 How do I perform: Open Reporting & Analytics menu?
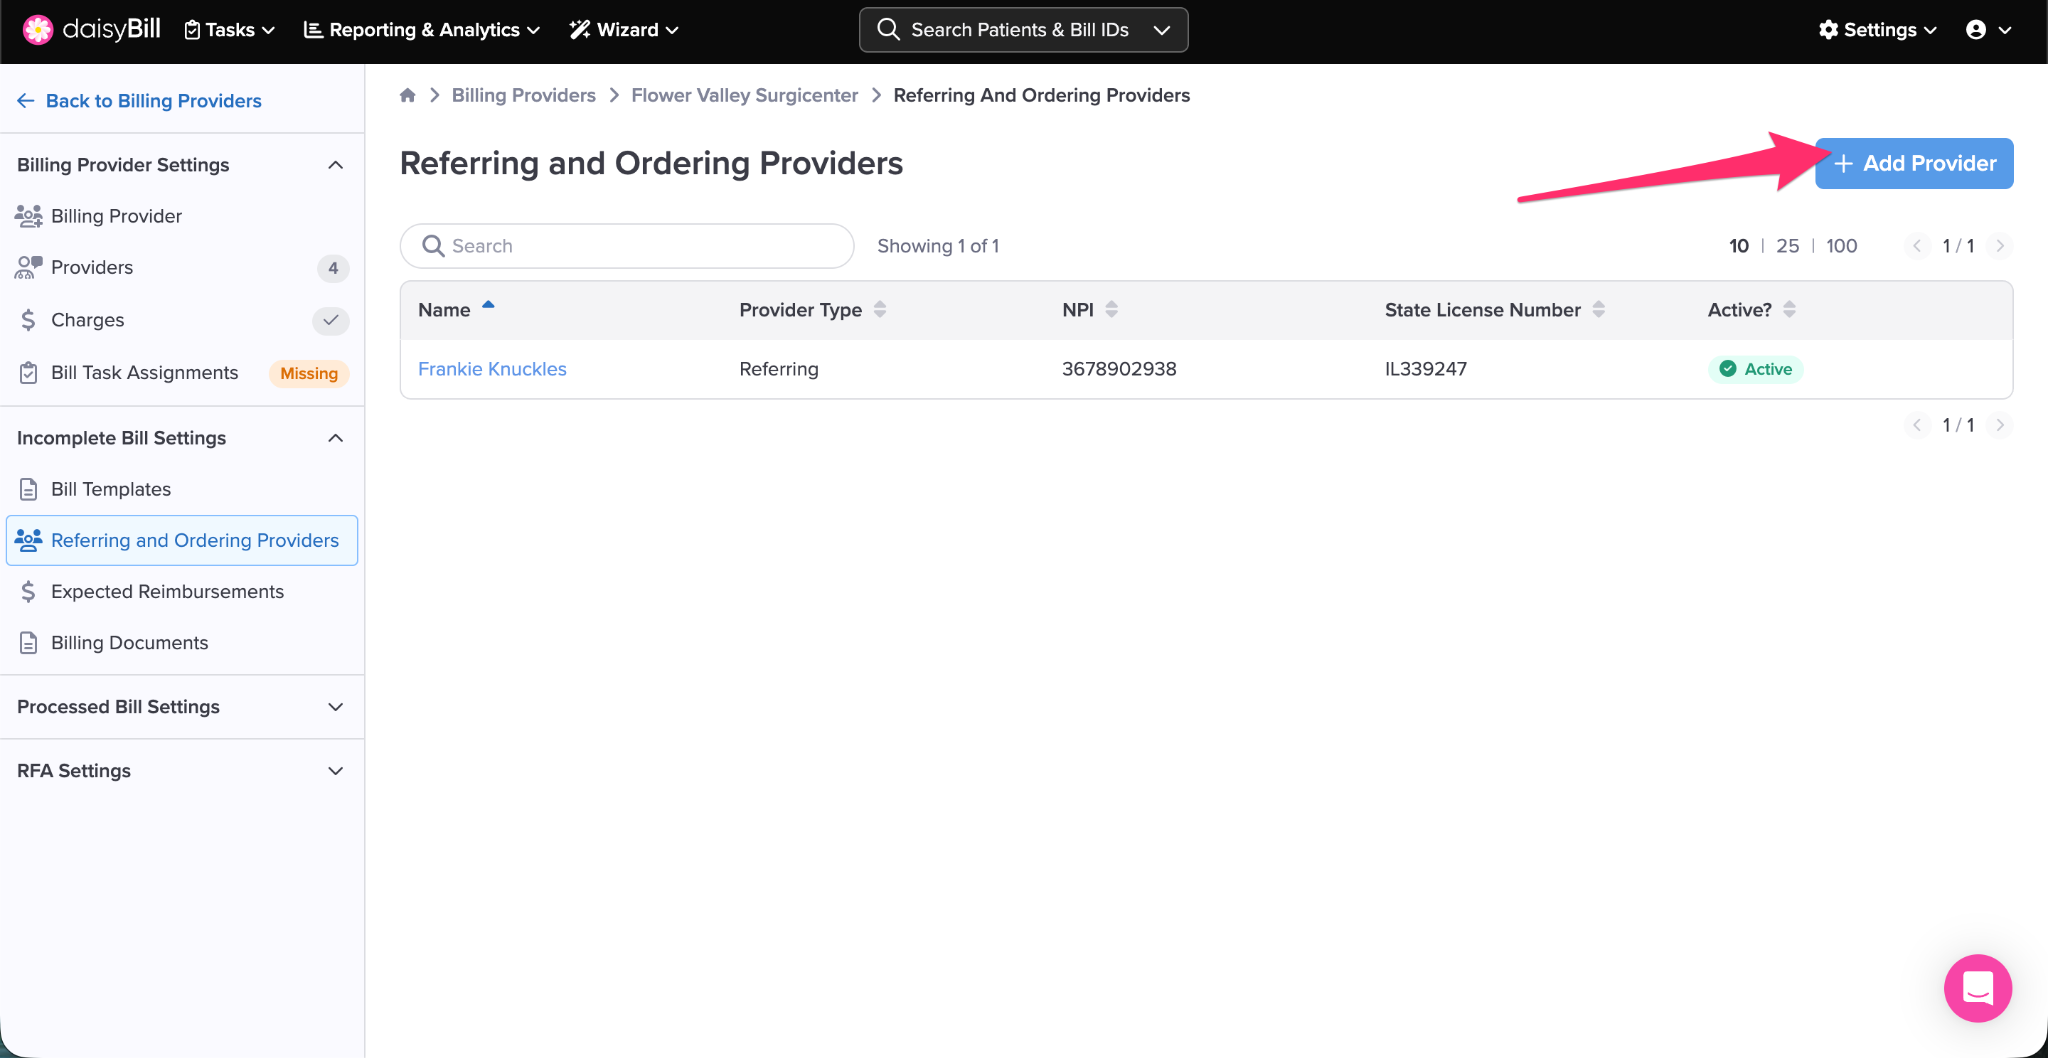point(421,30)
